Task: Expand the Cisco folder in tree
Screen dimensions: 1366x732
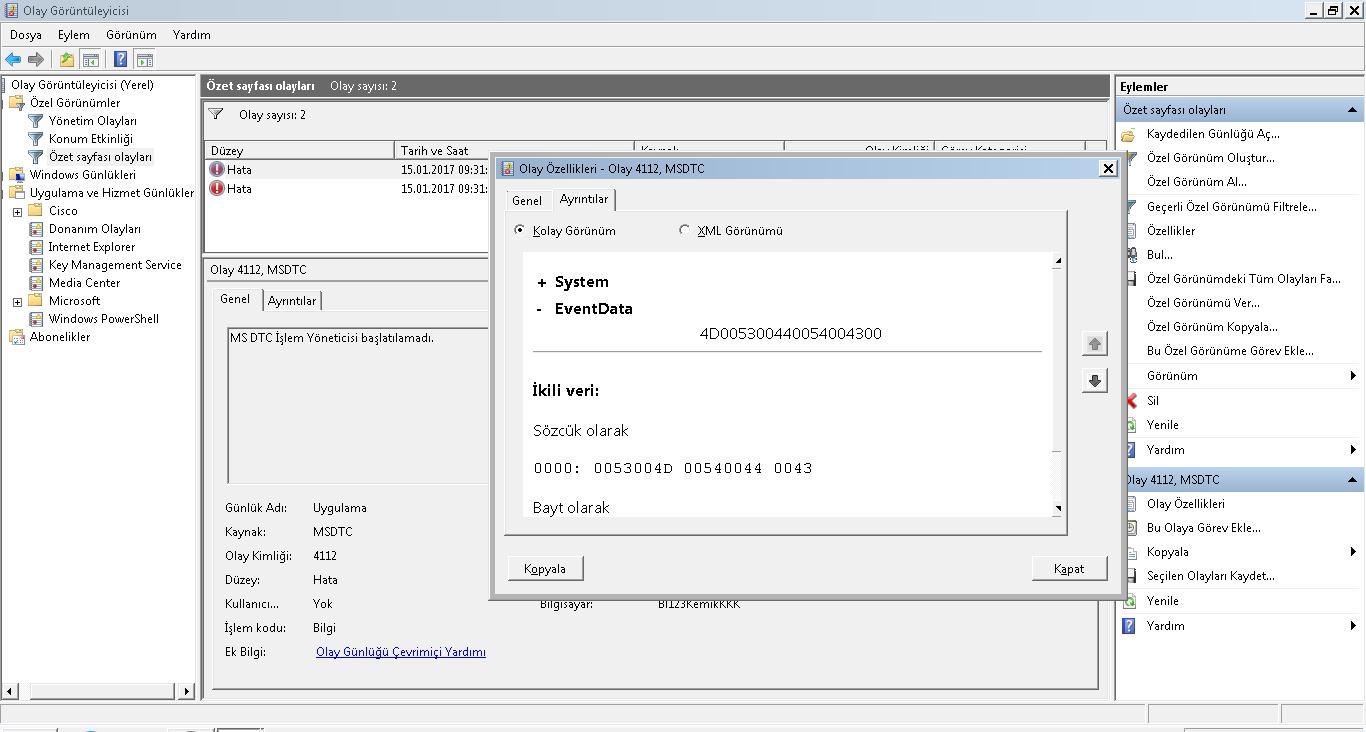Action: [17, 212]
